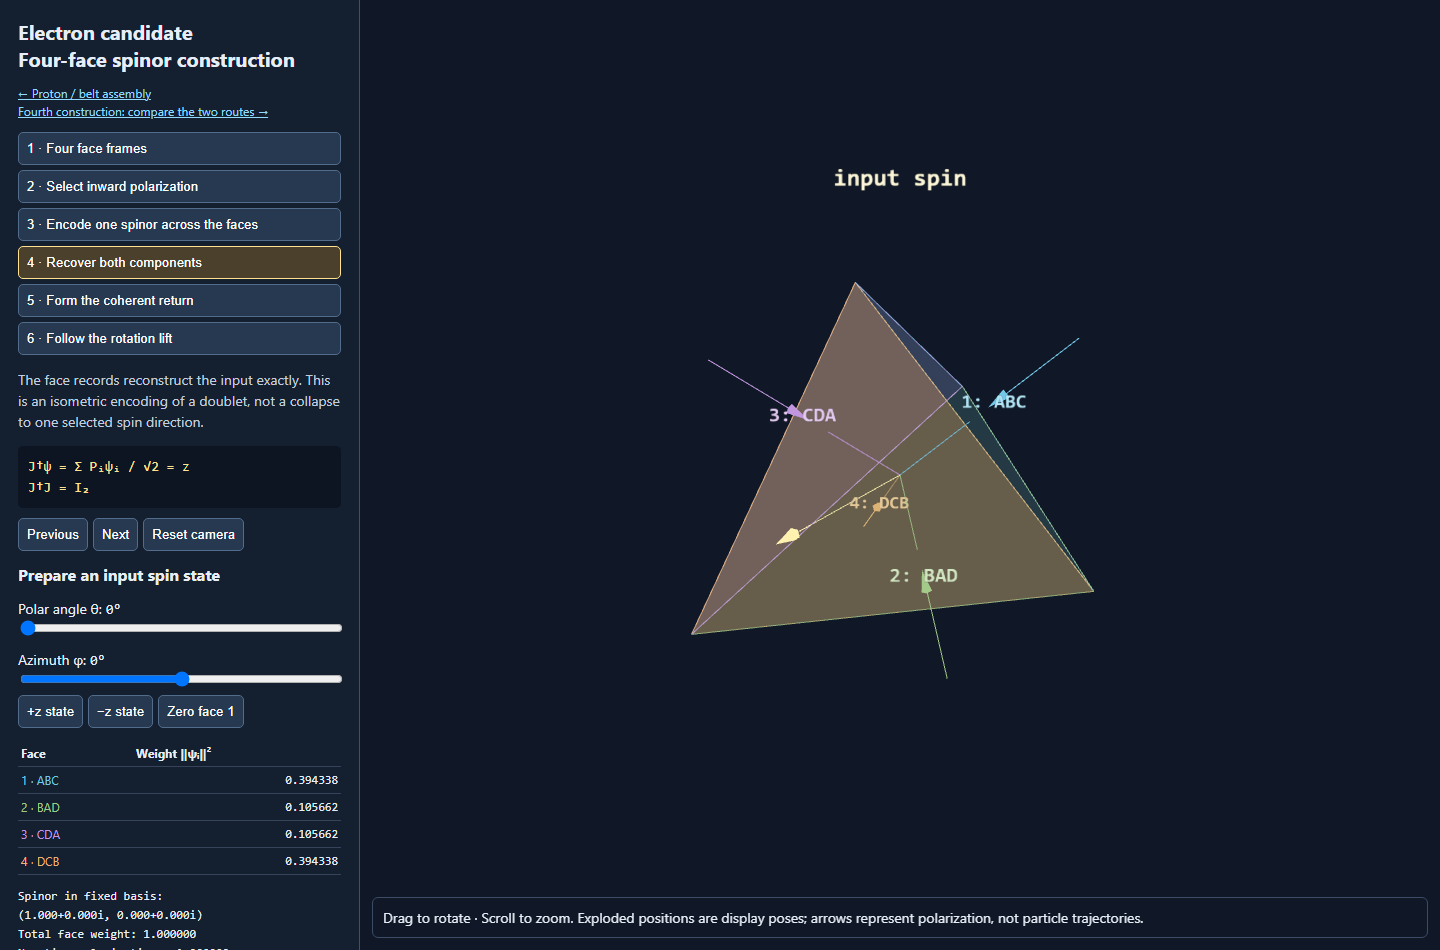This screenshot has height=950, width=1440.
Task: Select step 4 Recover both components
Action: click(179, 262)
